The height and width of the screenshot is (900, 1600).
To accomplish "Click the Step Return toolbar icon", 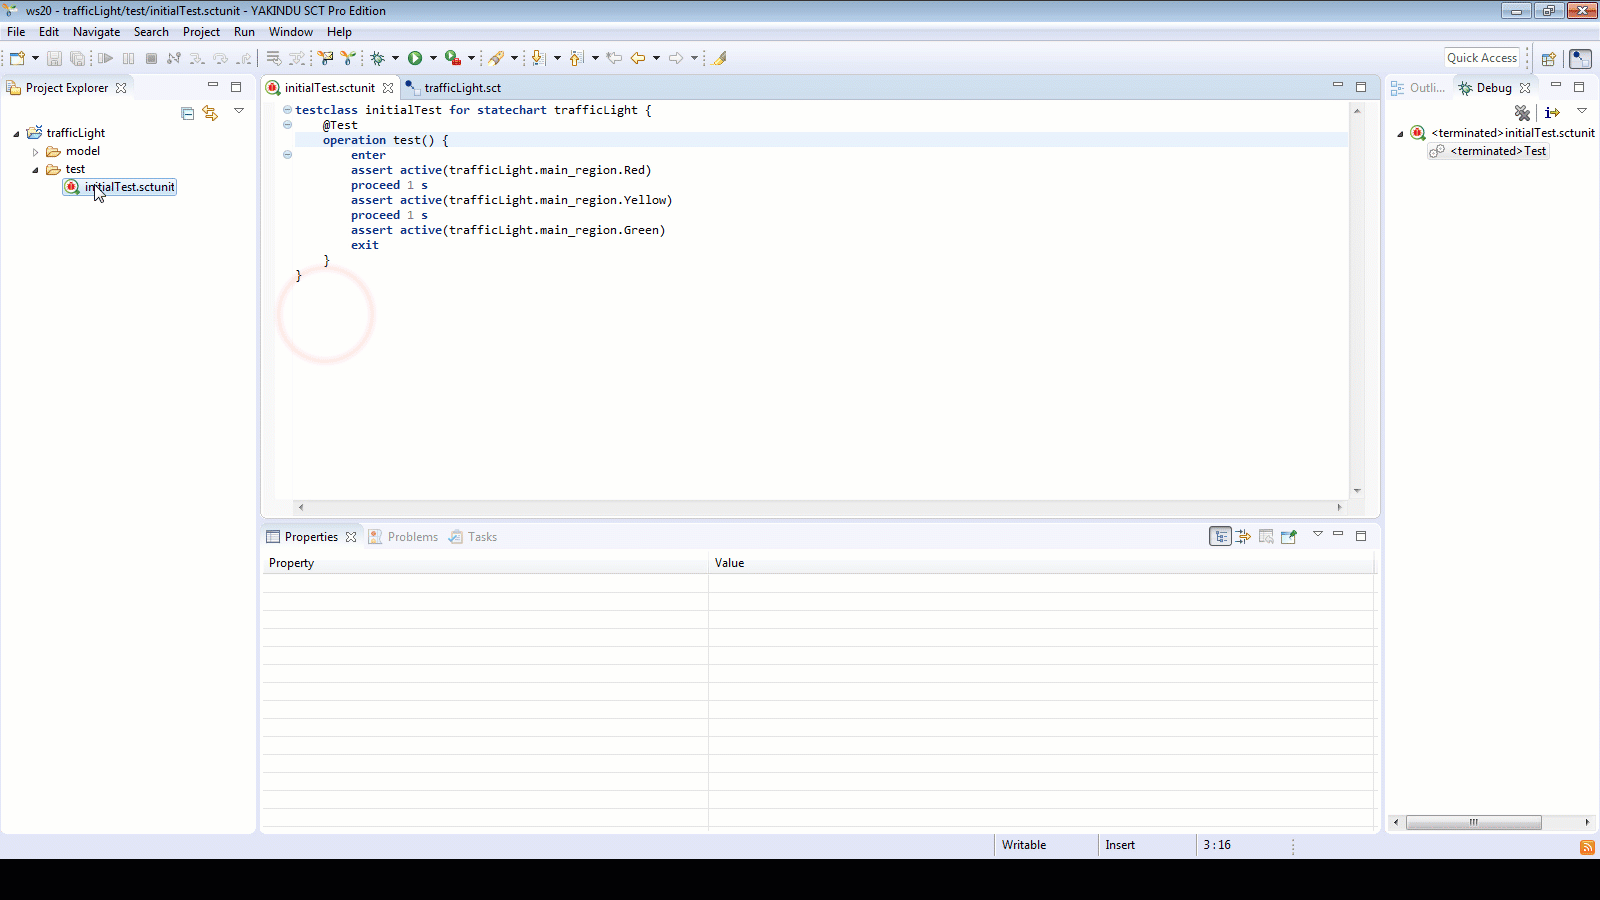I will [243, 58].
